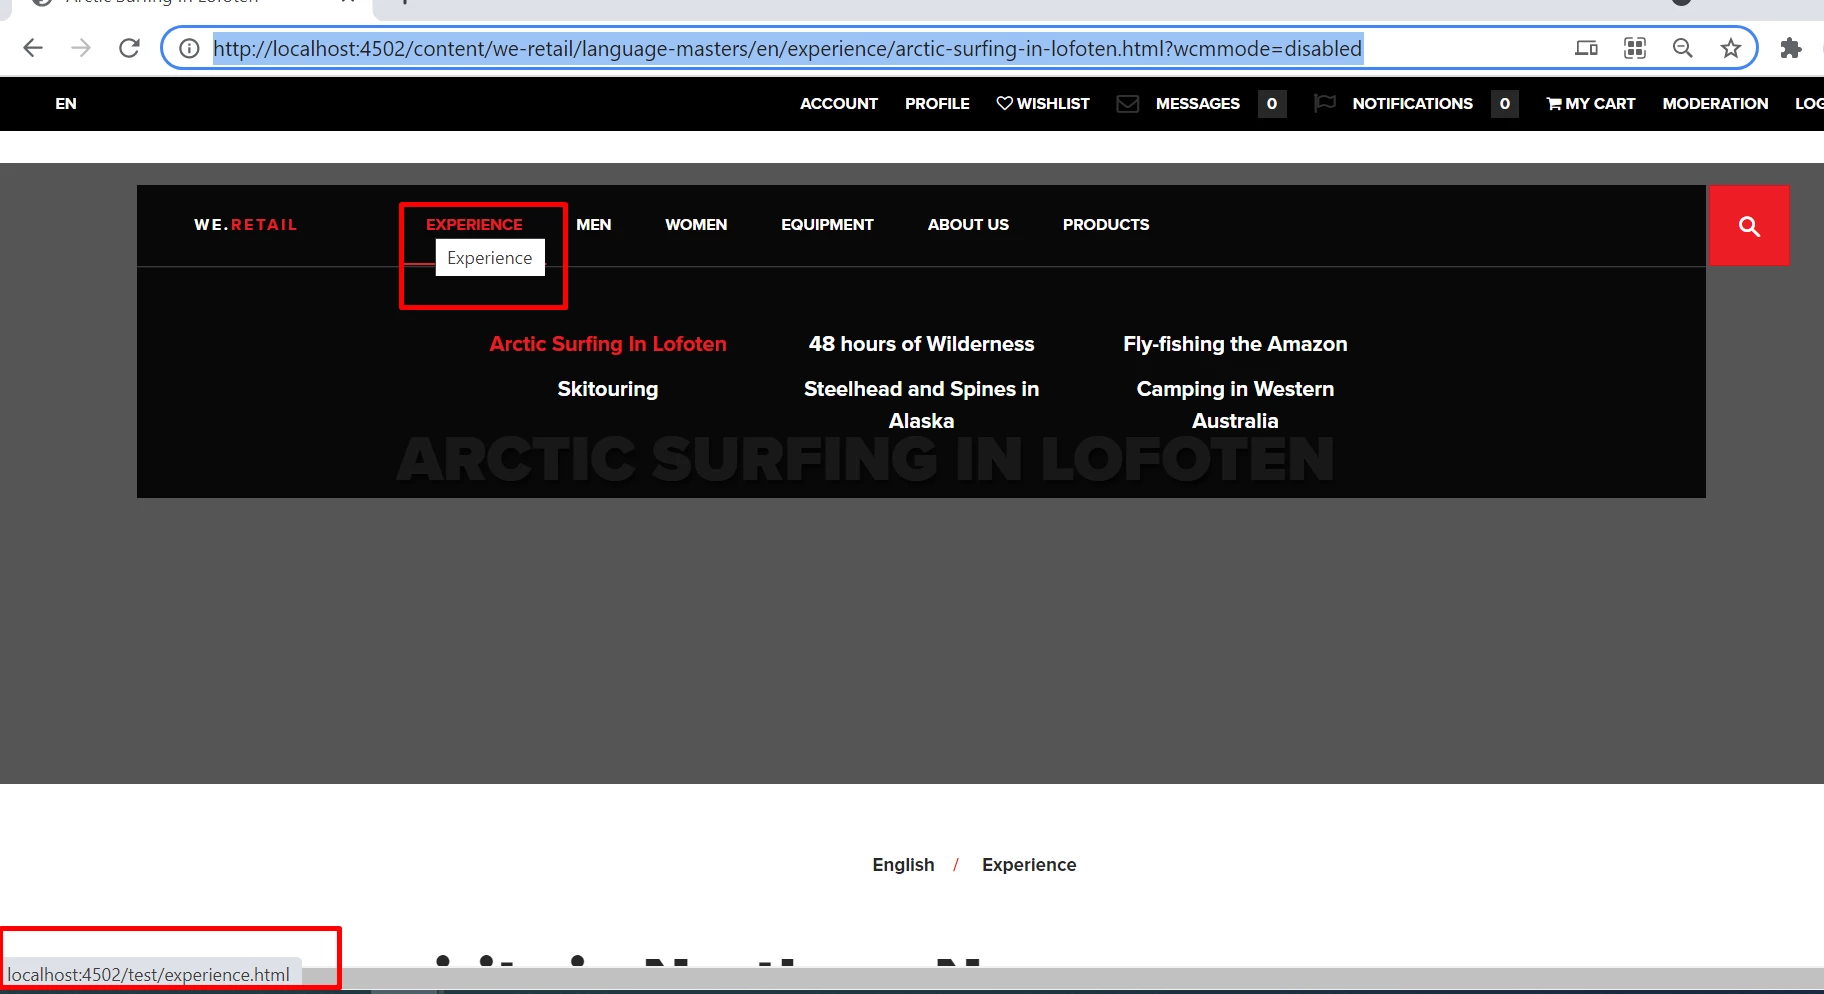
Task: Open 48 hours of Wilderness link
Action: [x=922, y=344]
